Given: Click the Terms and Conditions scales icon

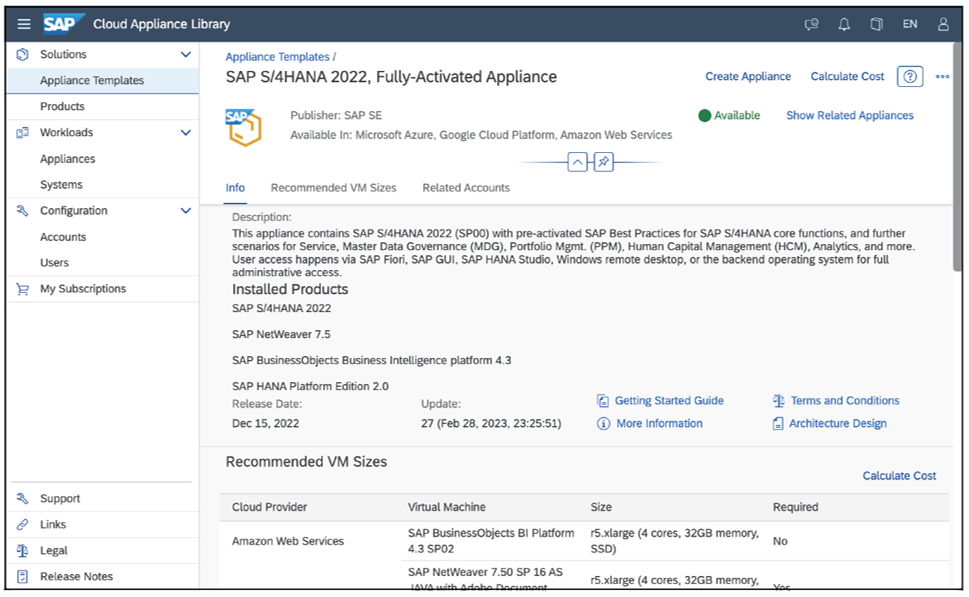Looking at the screenshot, I should point(779,400).
